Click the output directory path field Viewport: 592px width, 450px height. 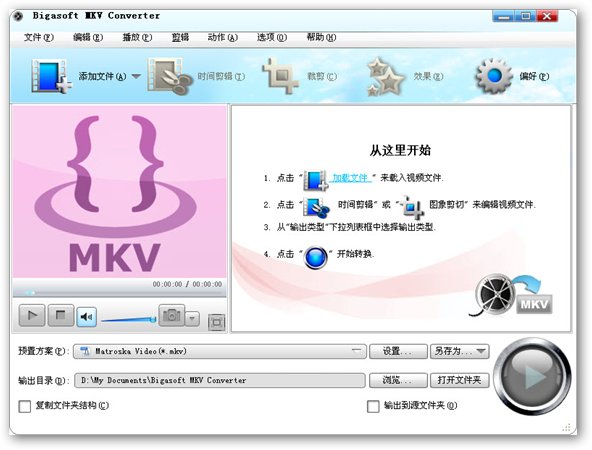pos(220,380)
